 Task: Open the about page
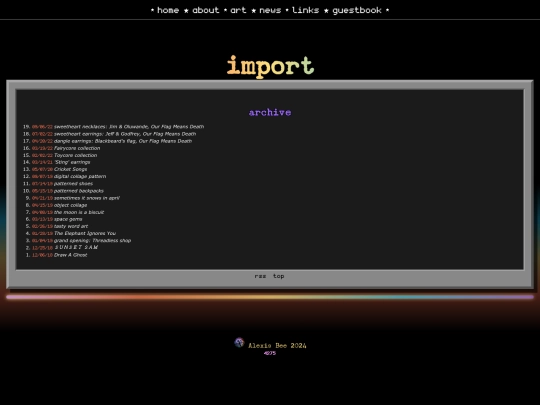(206, 10)
